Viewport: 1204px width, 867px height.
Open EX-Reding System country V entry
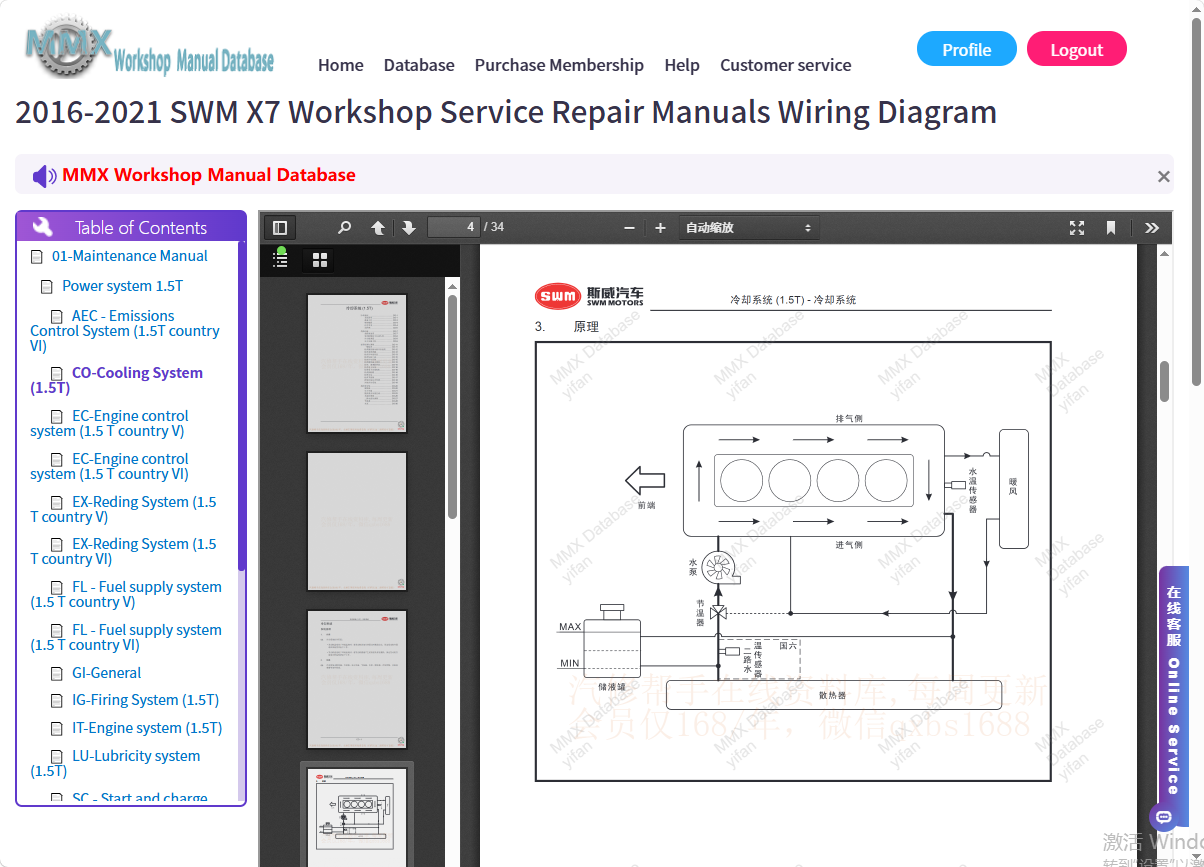point(124,509)
